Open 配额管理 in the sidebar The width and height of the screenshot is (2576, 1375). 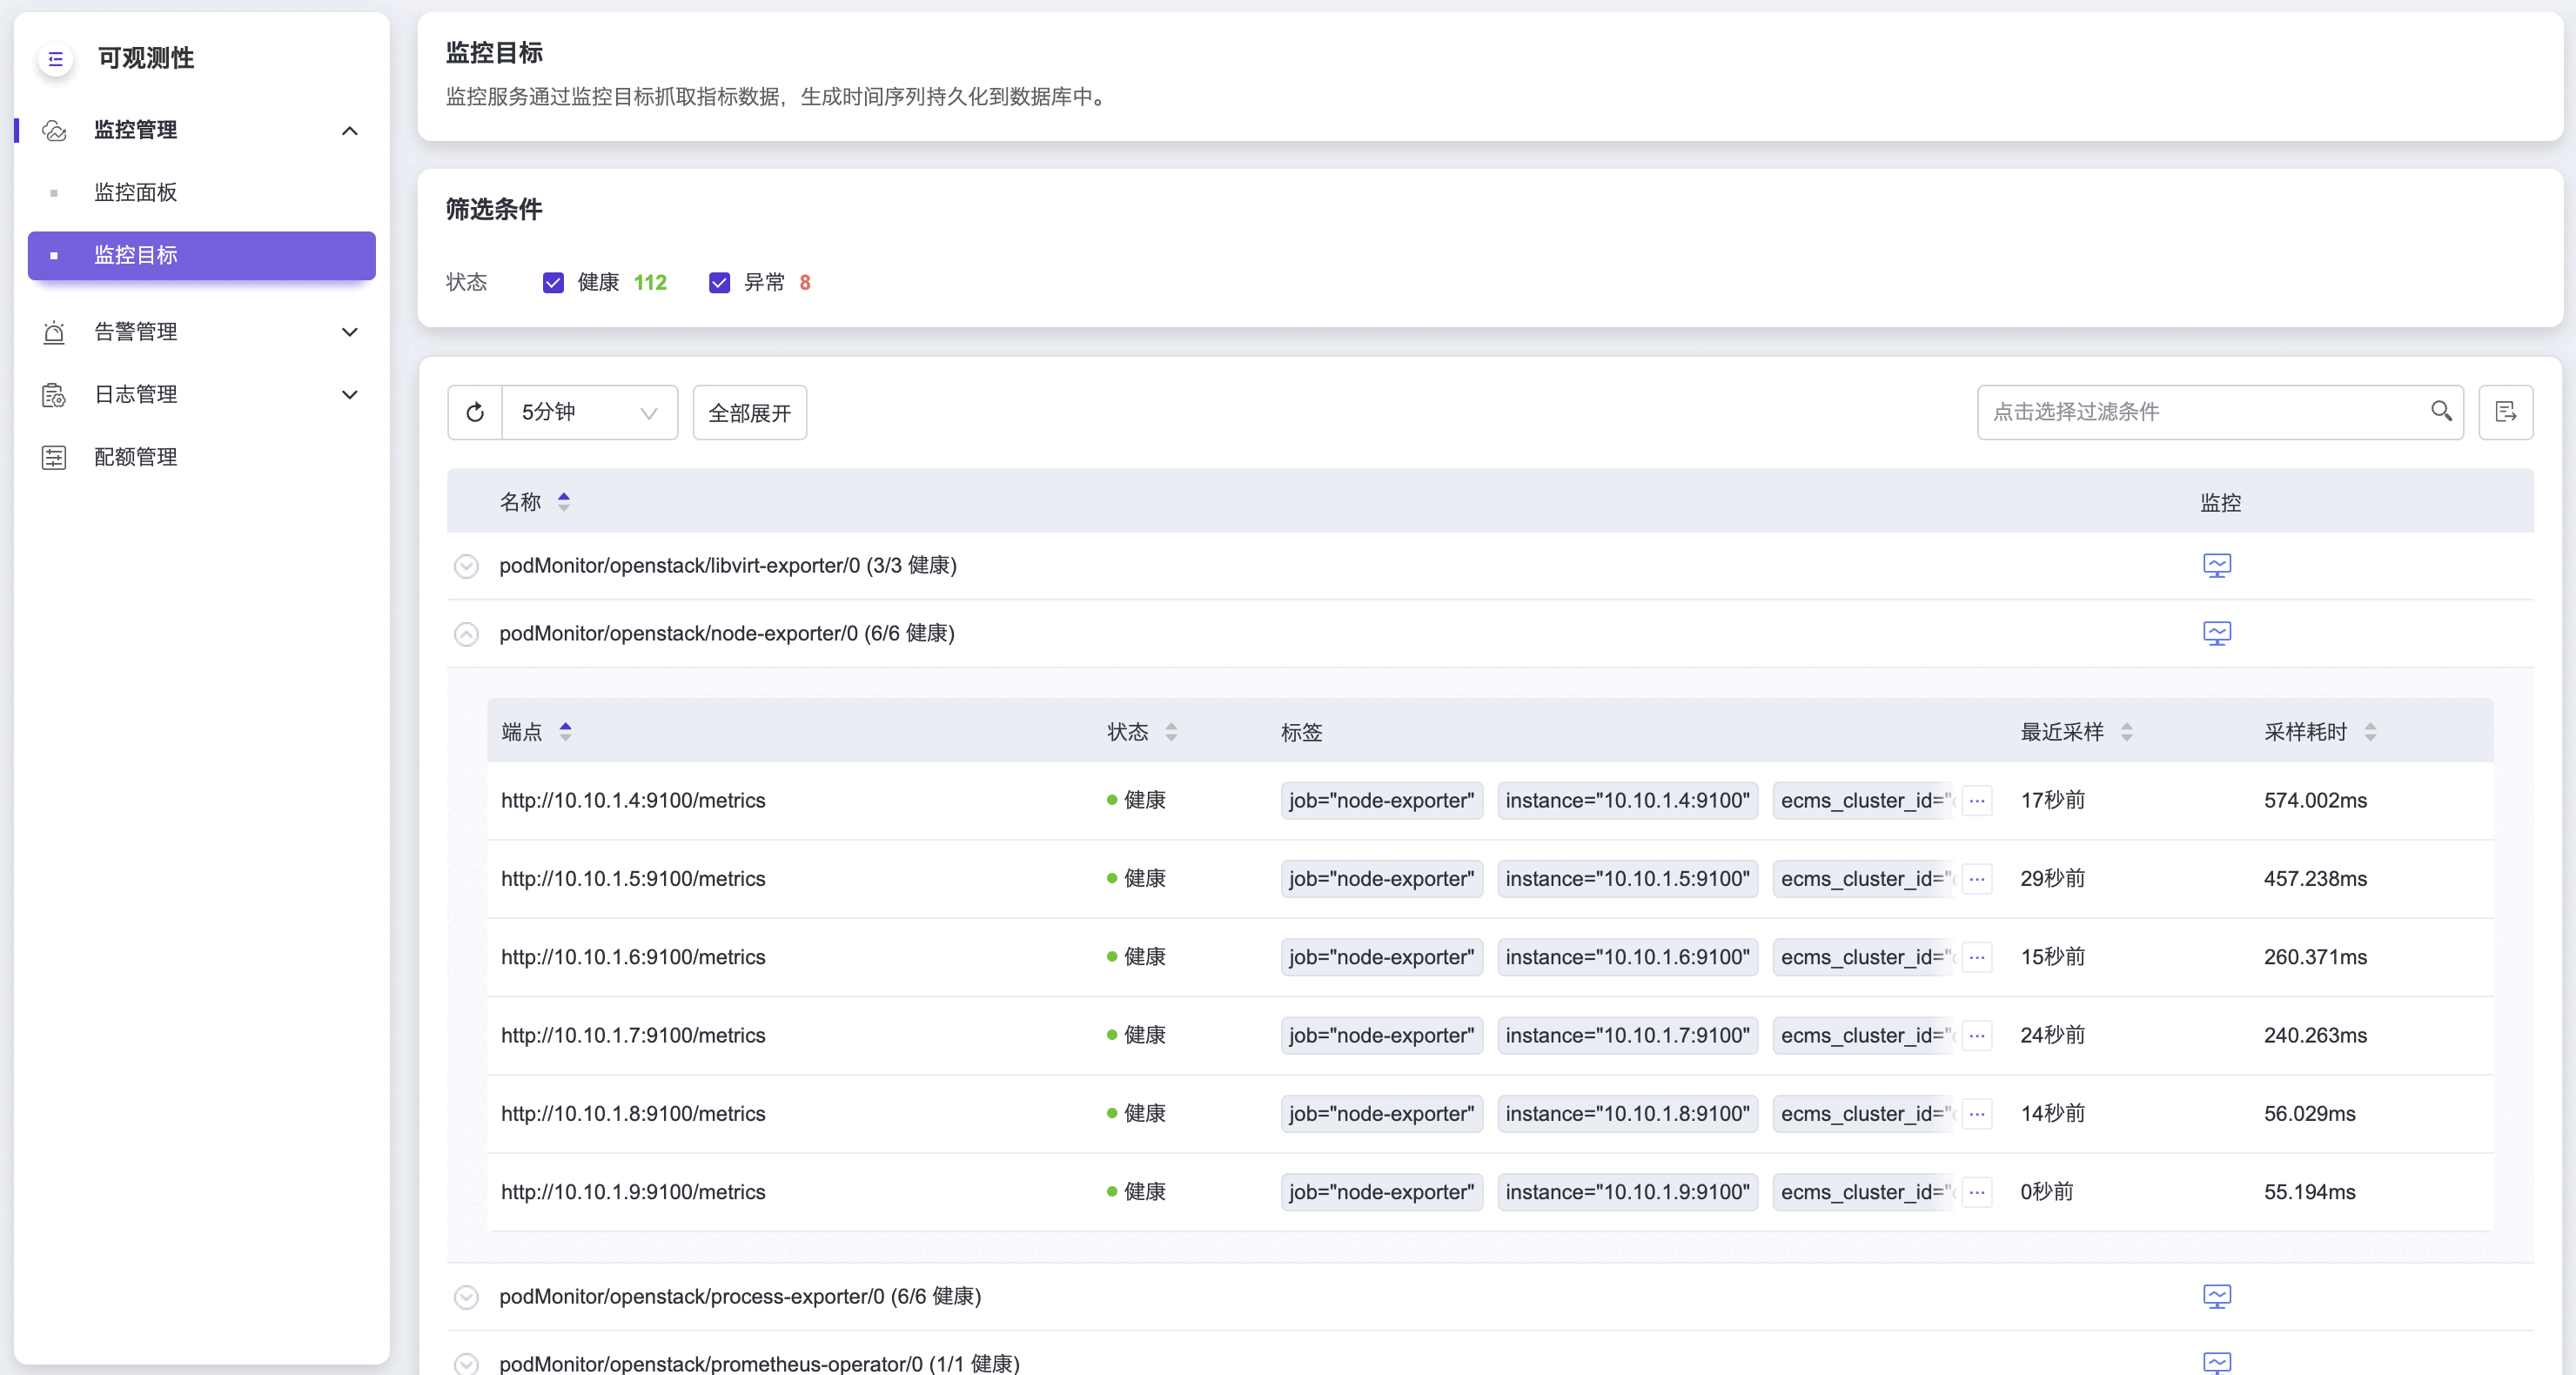pyautogui.click(x=136, y=457)
